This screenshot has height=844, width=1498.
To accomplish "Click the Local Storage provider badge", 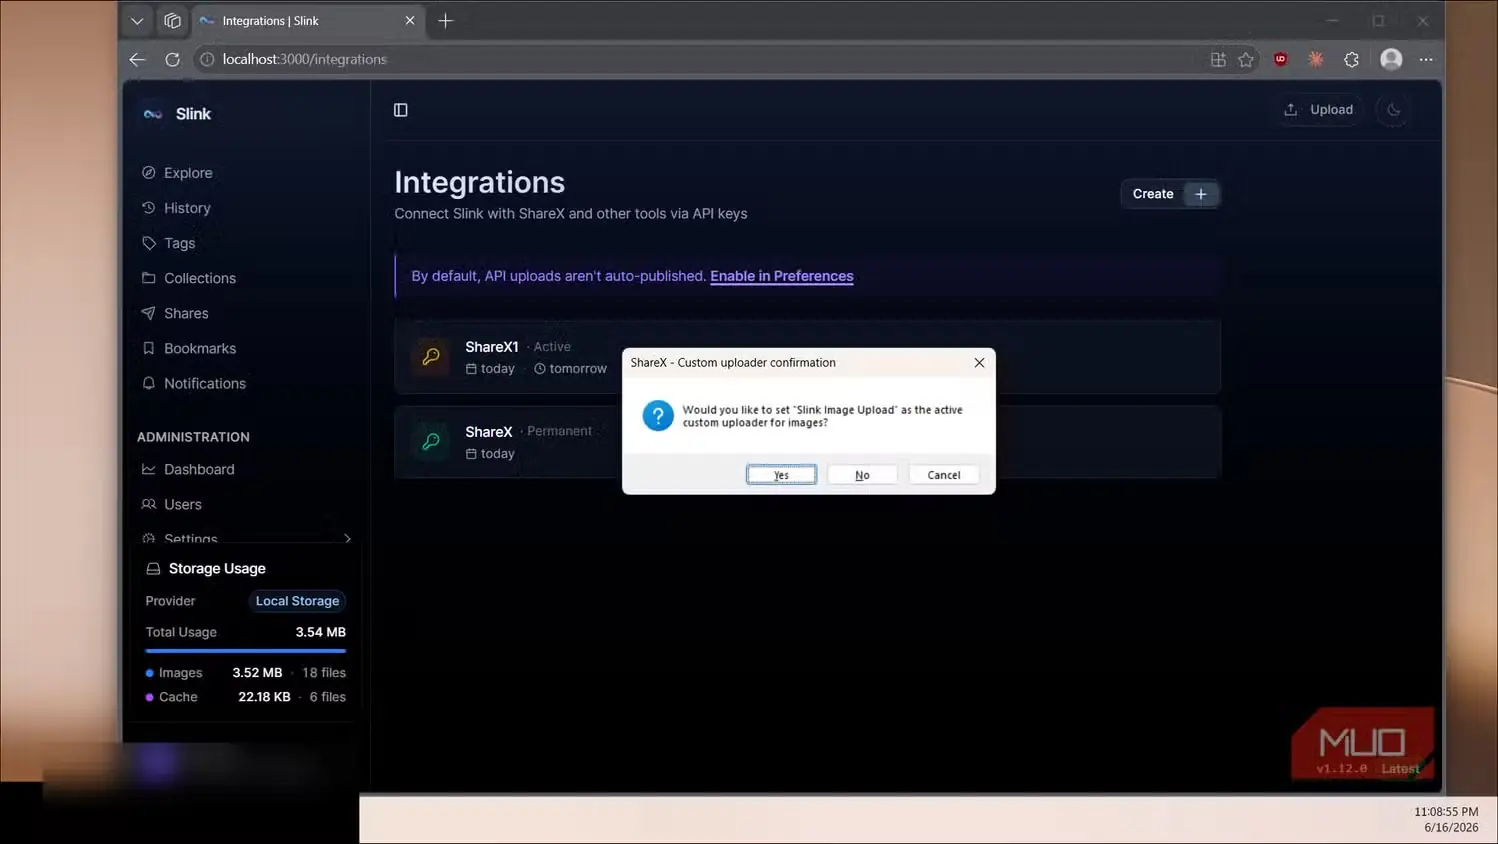I will (297, 601).
